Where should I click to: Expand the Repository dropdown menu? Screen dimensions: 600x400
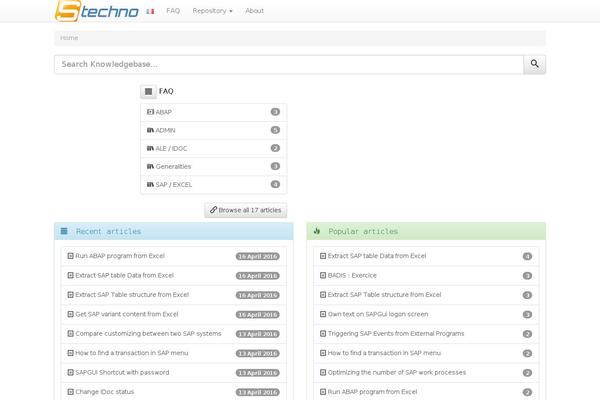coord(212,11)
